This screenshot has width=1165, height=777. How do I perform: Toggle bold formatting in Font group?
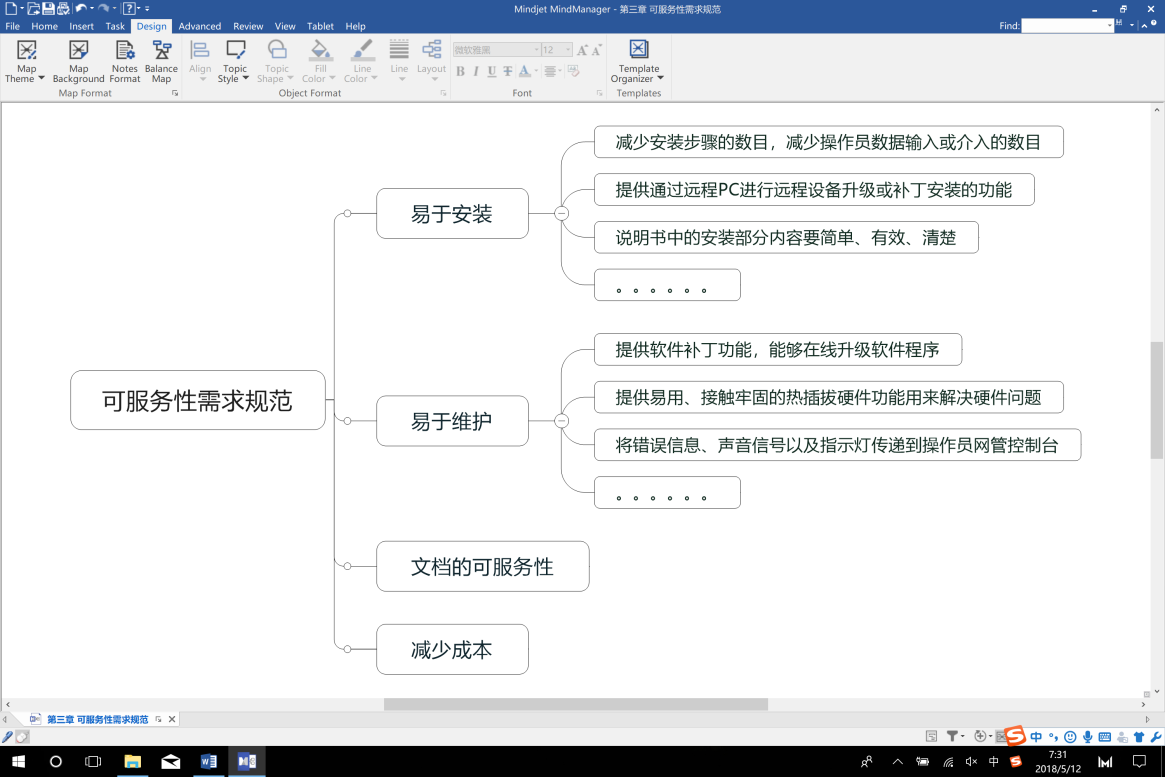pos(460,71)
